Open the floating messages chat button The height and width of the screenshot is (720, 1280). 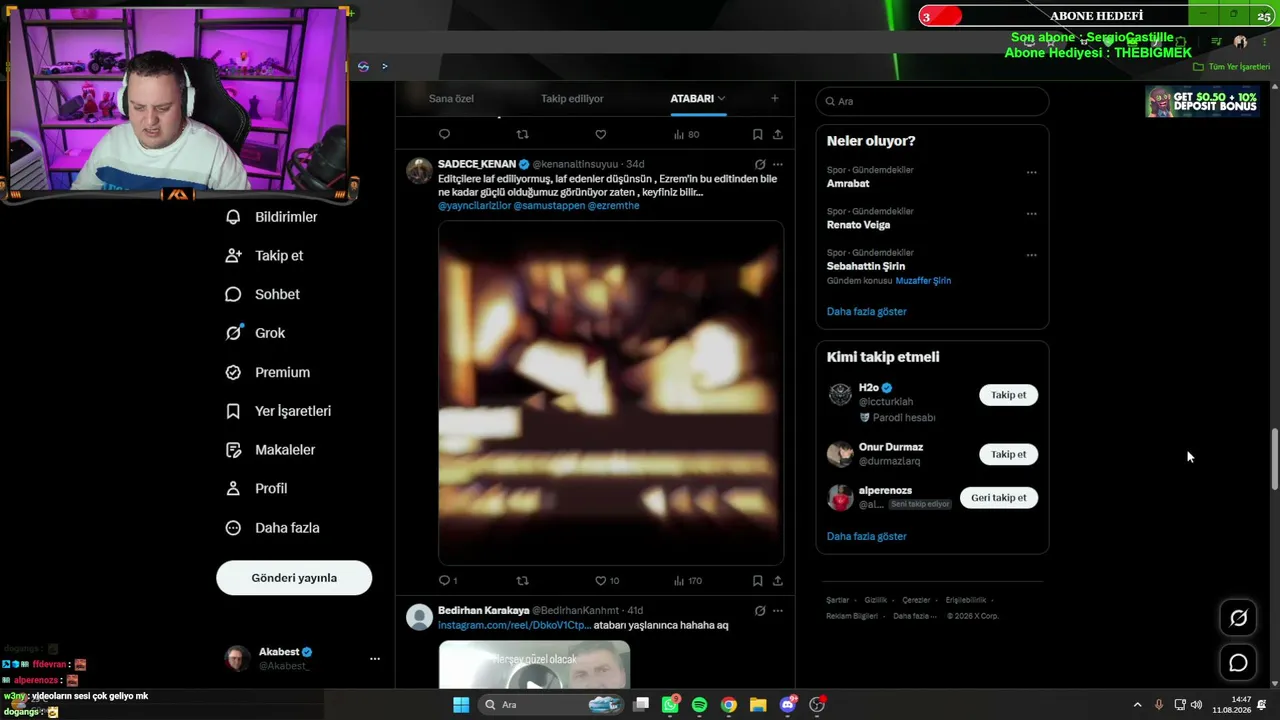click(1238, 662)
